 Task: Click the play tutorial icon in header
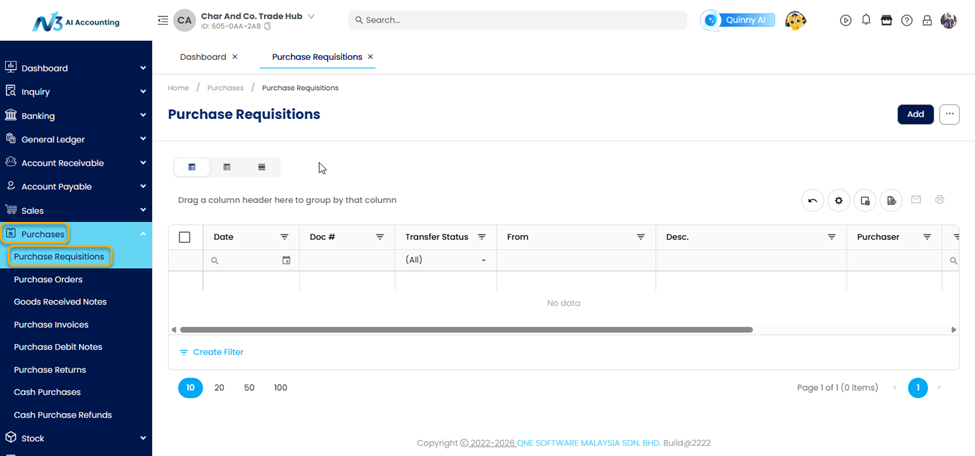point(845,21)
